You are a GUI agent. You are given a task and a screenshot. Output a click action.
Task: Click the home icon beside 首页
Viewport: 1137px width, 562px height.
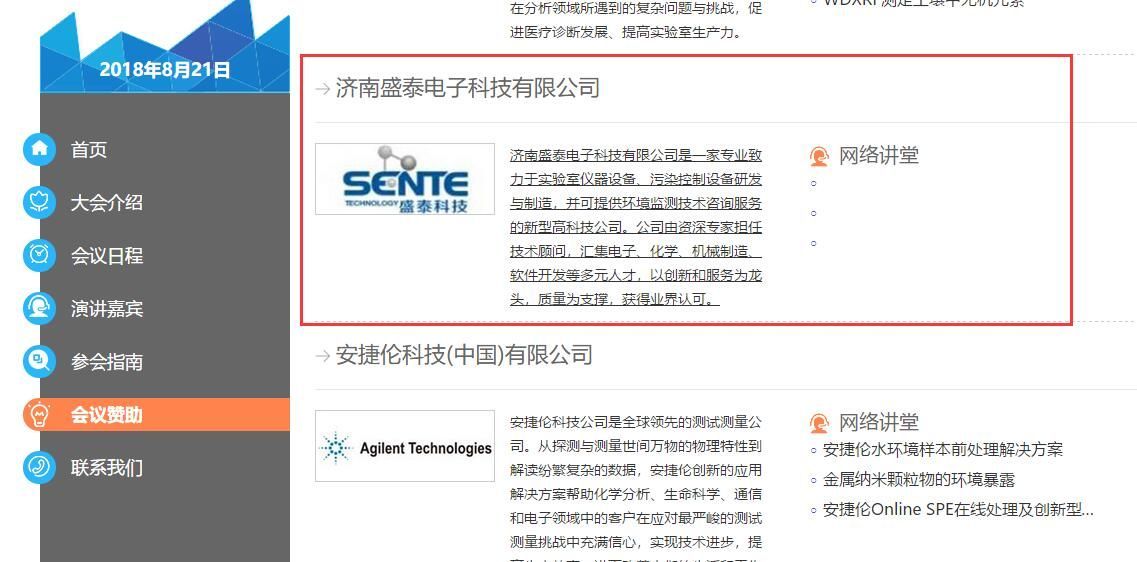click(x=39, y=149)
